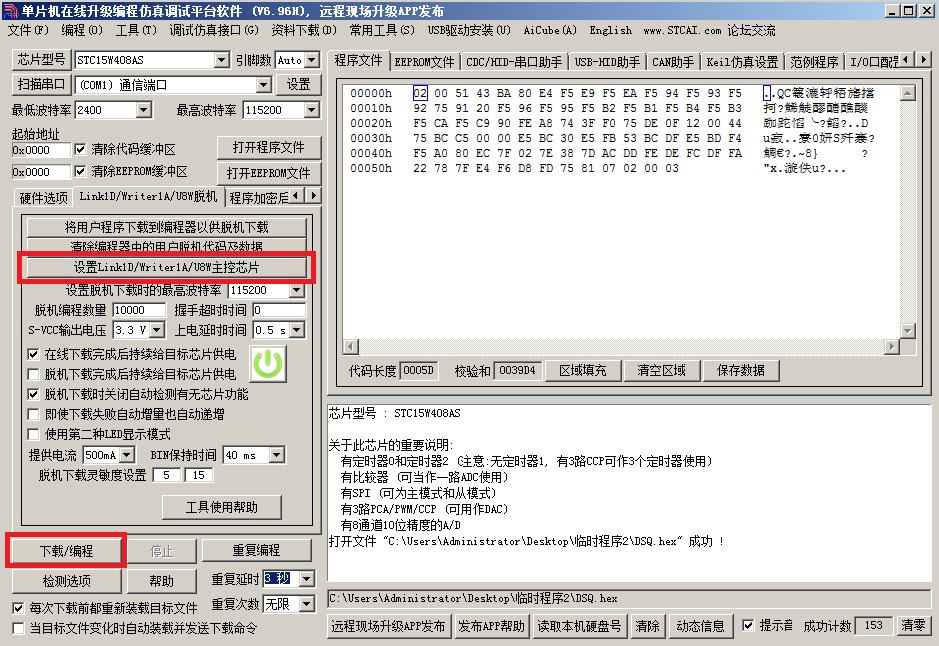Click the 远程现场升级APP发布 button

pos(388,626)
